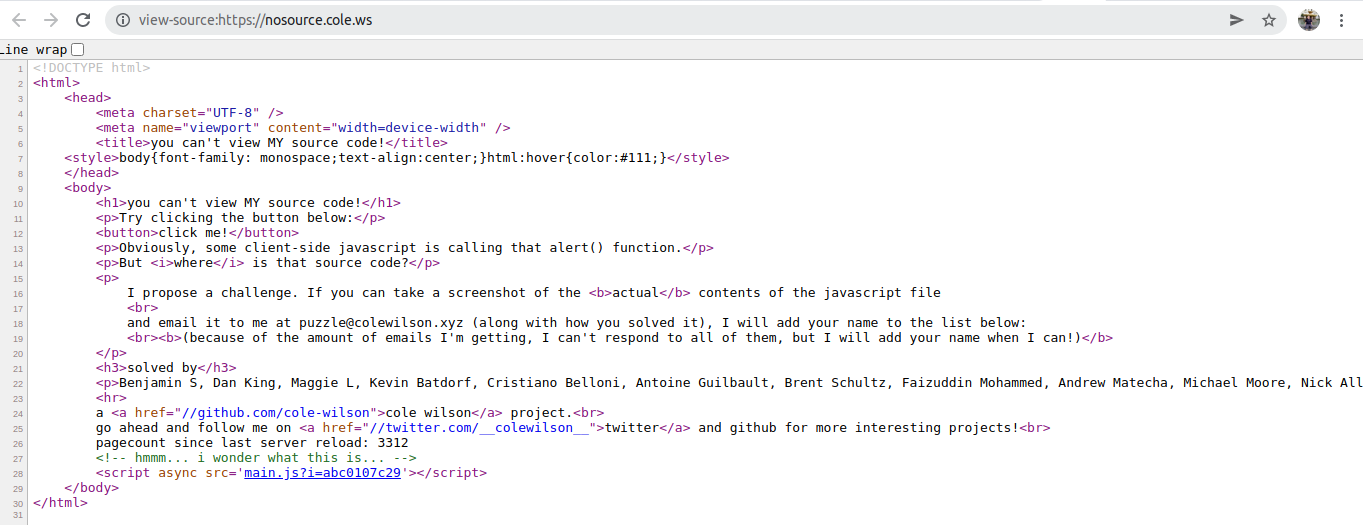1363x525 pixels.
Task: Open the Chrome three-dot menu
Action: (x=1341, y=20)
